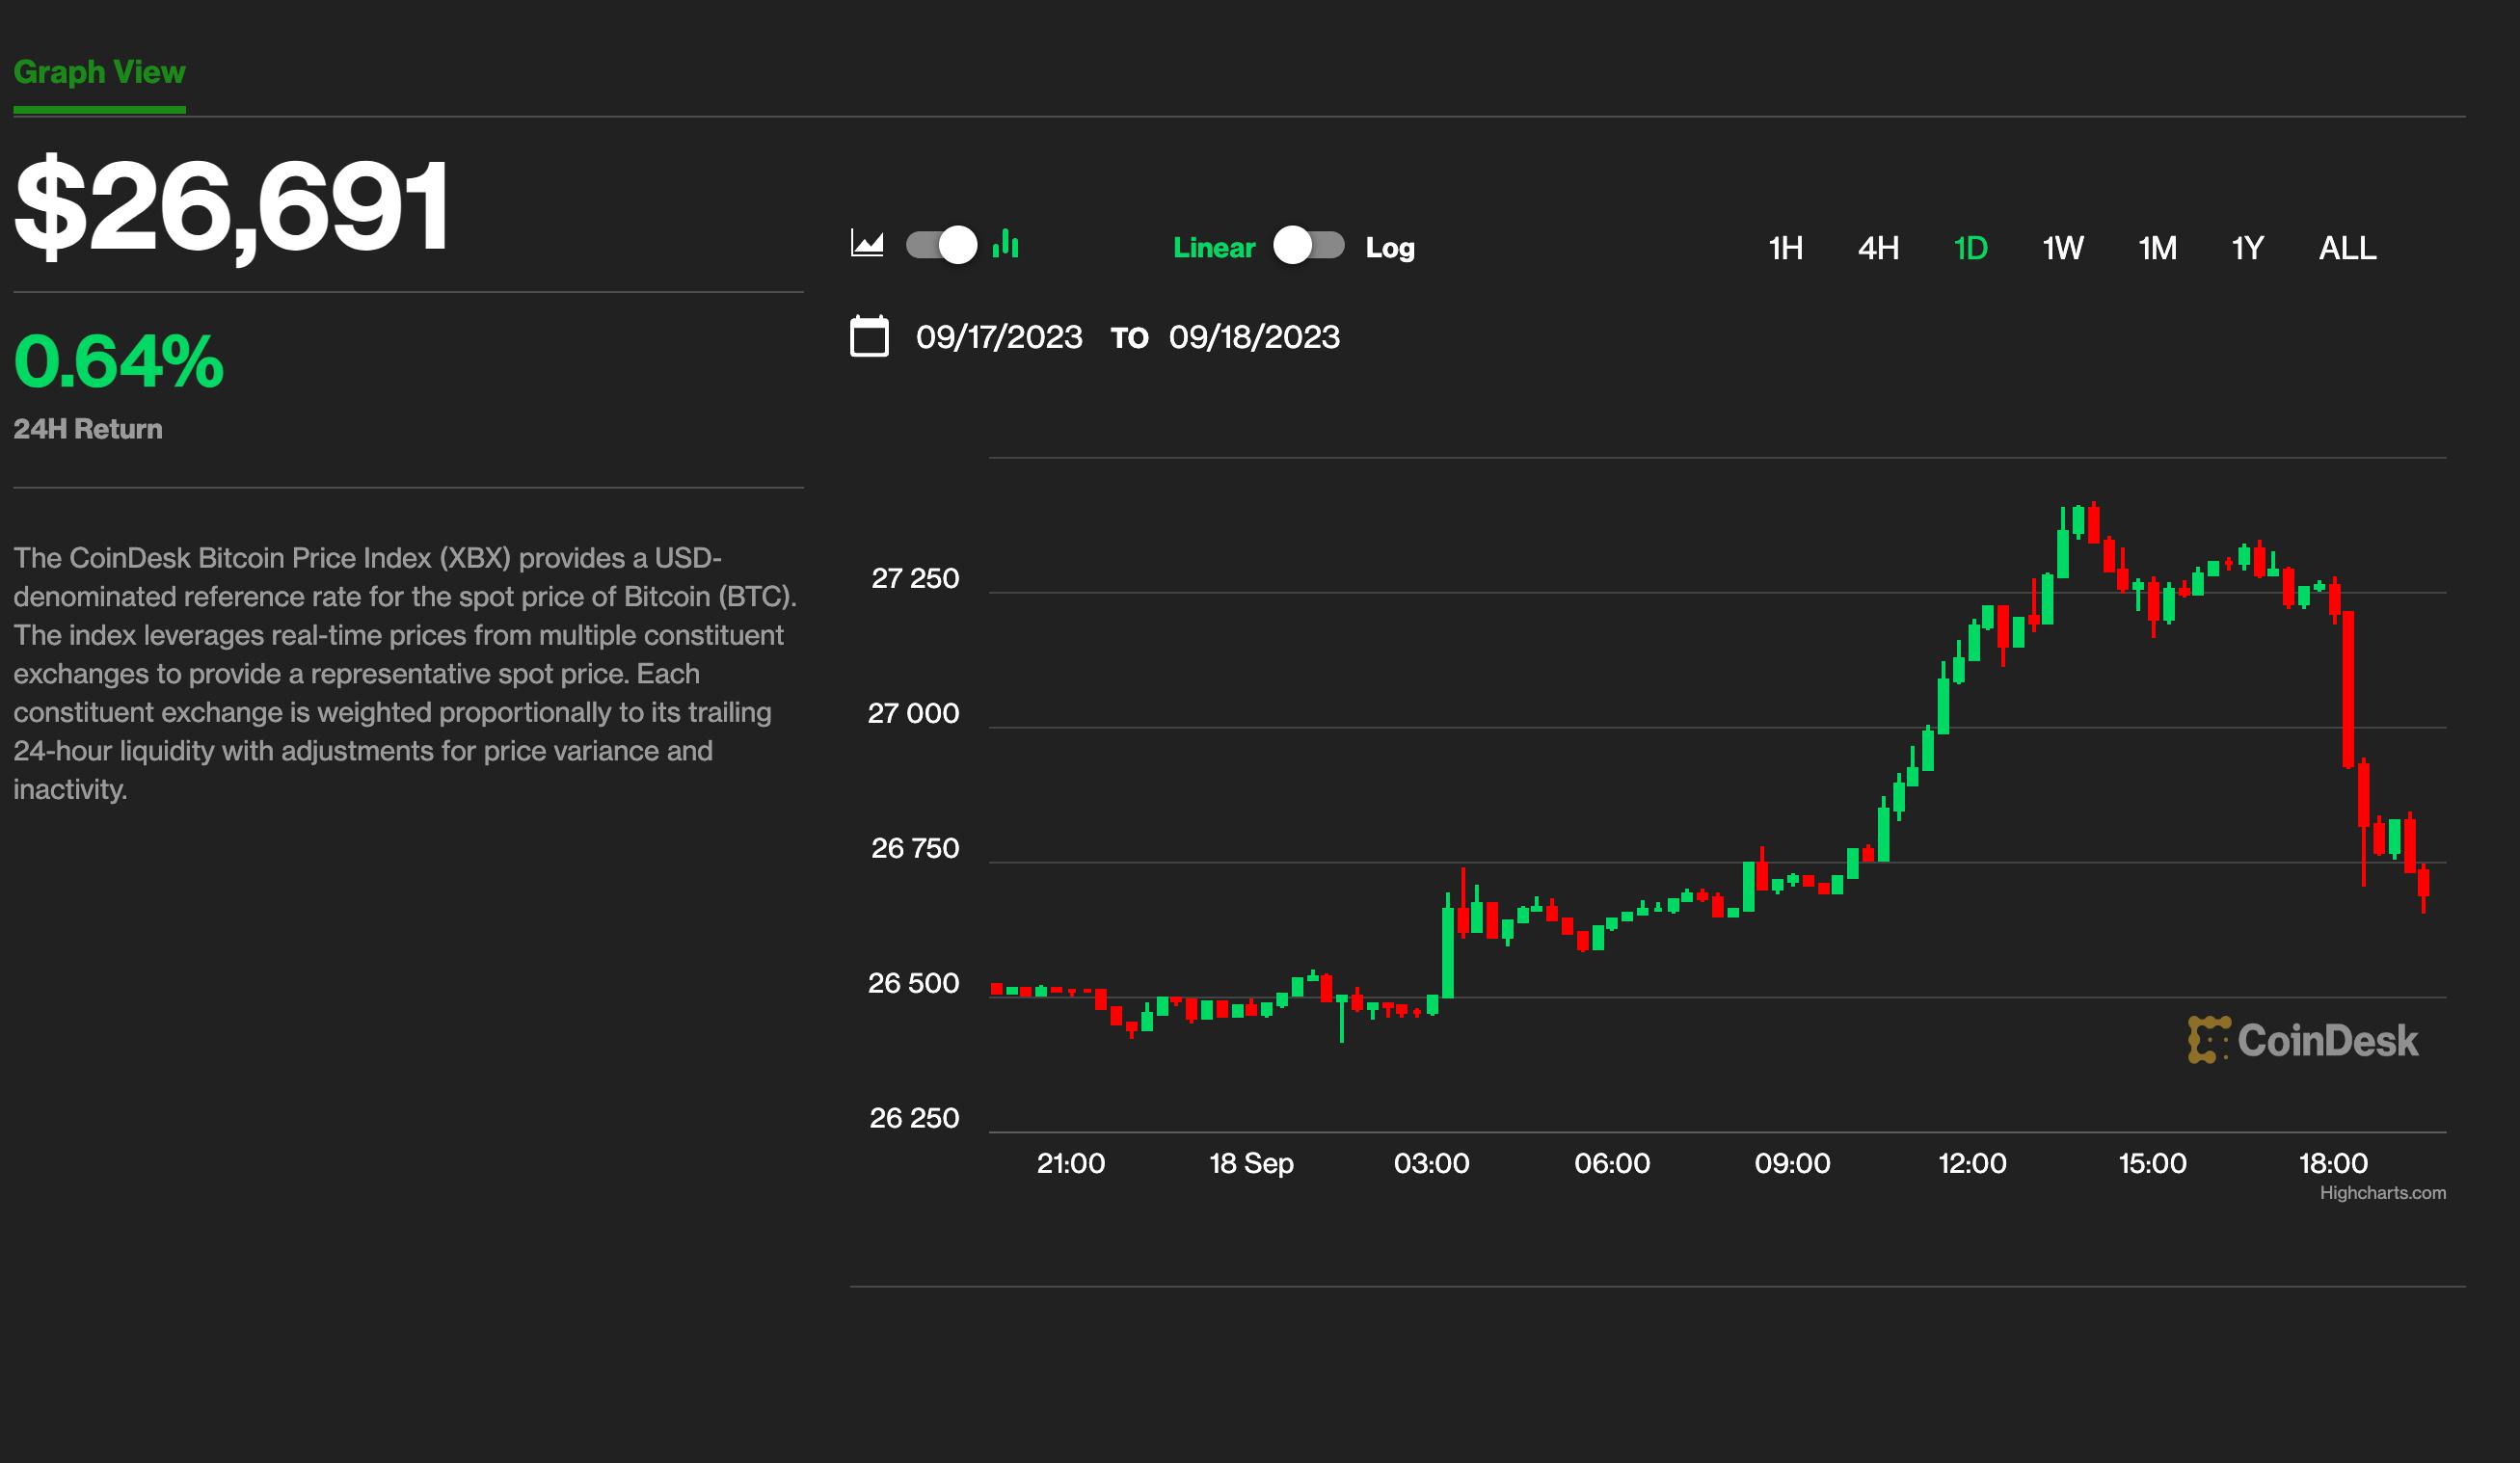Click the 26 750 axis label
Screen dimensions: 2520x1463
[x=915, y=848]
